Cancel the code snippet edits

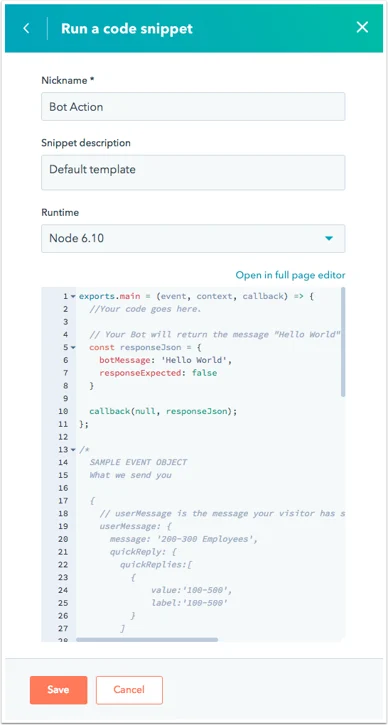[129, 690]
